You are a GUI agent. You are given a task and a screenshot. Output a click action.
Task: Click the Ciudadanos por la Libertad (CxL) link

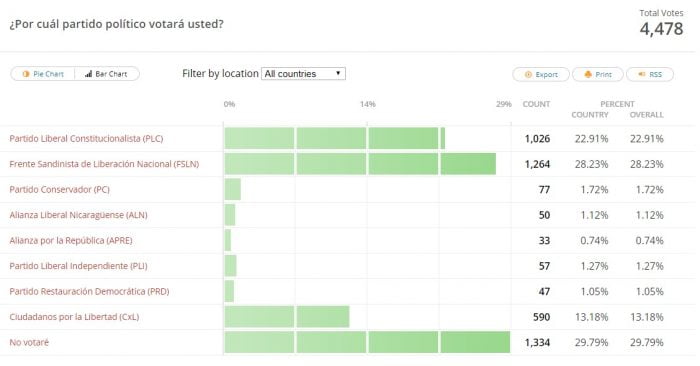[74, 317]
